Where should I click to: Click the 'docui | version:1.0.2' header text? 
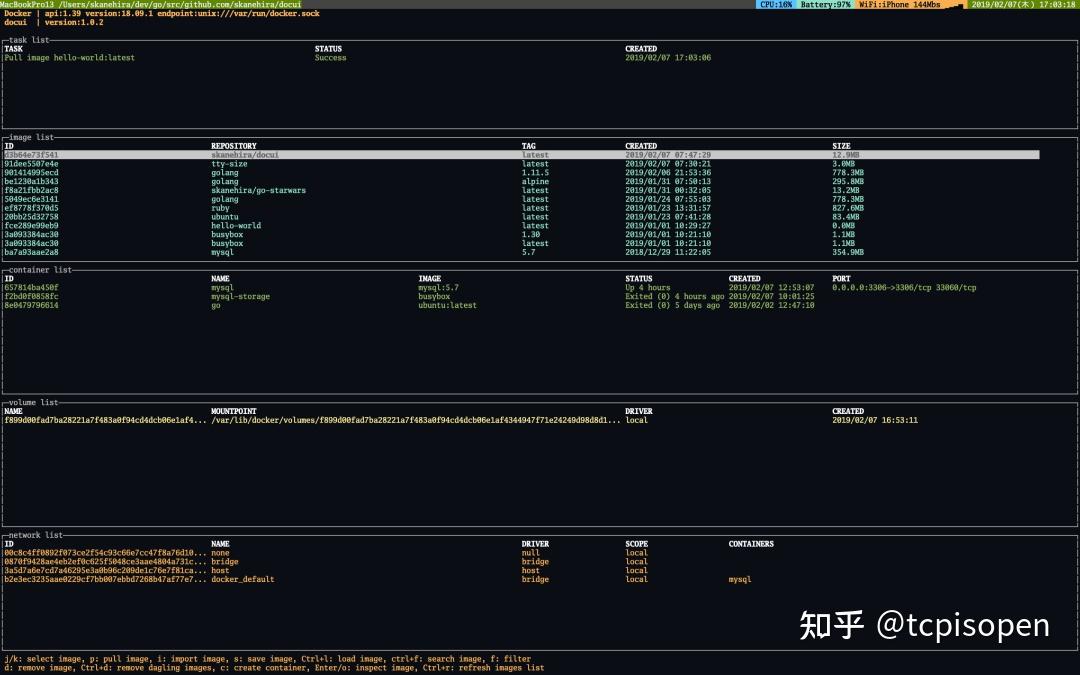click(x=54, y=22)
